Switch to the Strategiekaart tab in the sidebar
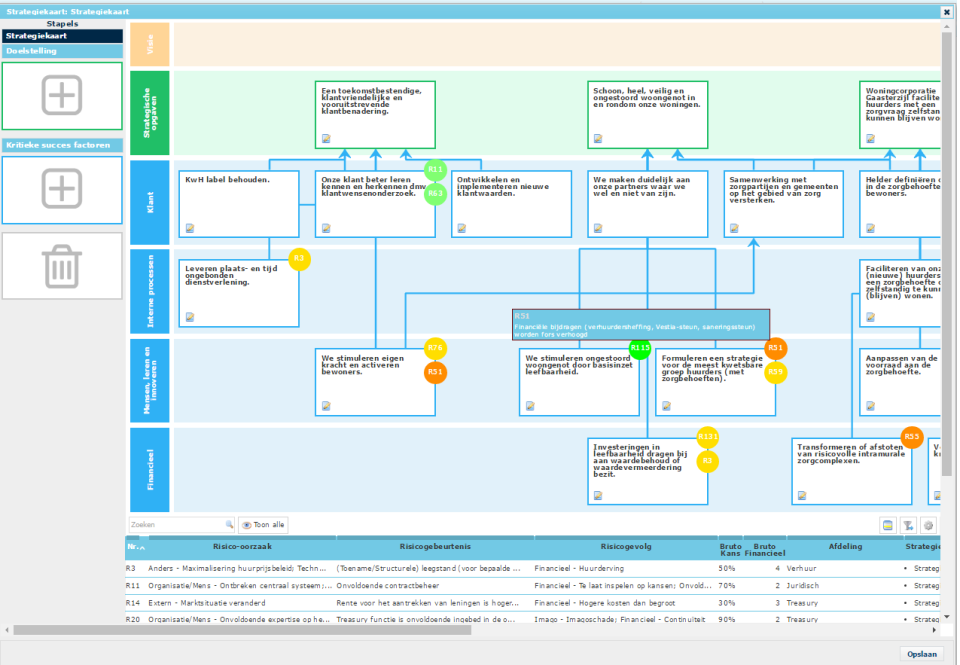 (61, 36)
